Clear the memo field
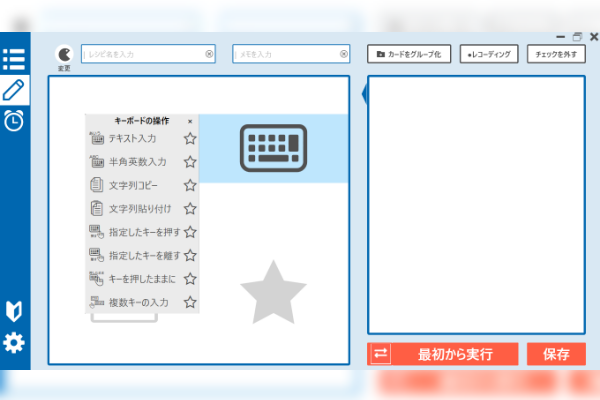This screenshot has width=600, height=400. [344, 54]
